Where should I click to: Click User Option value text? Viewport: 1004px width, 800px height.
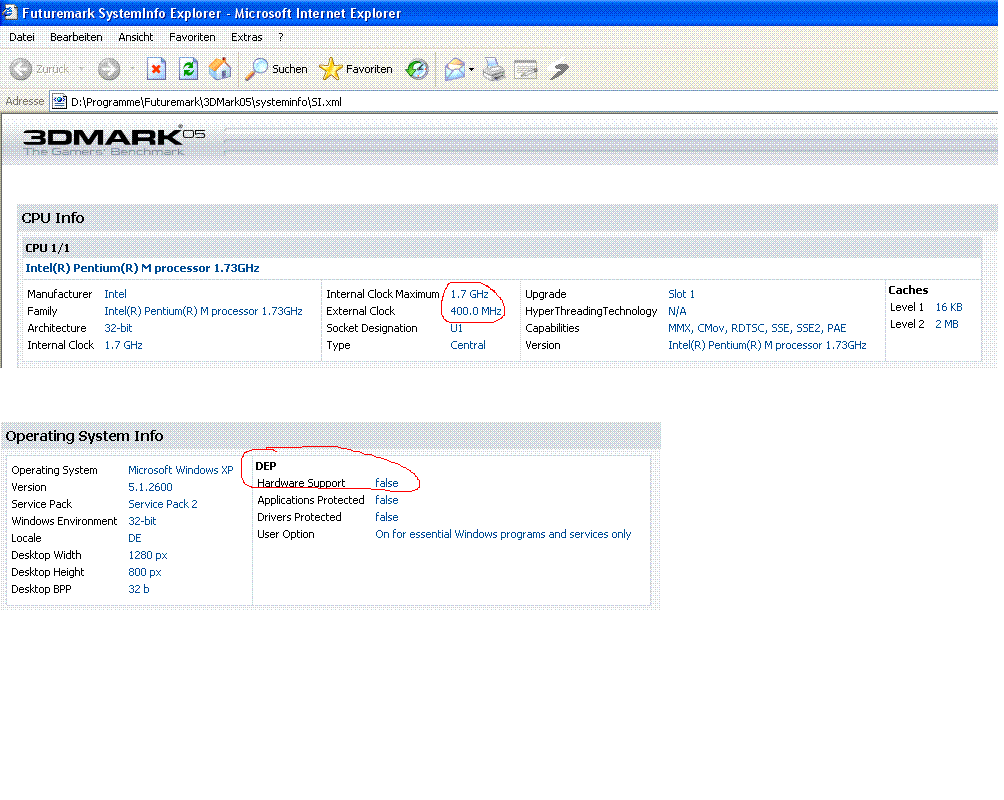pos(503,534)
